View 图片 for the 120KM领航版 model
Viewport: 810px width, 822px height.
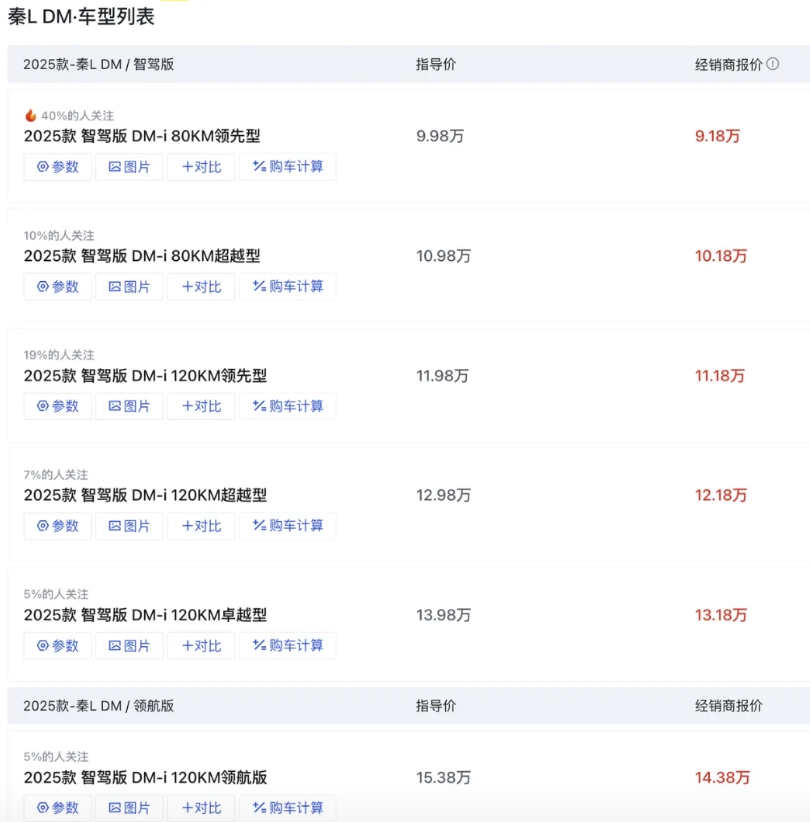coord(129,808)
